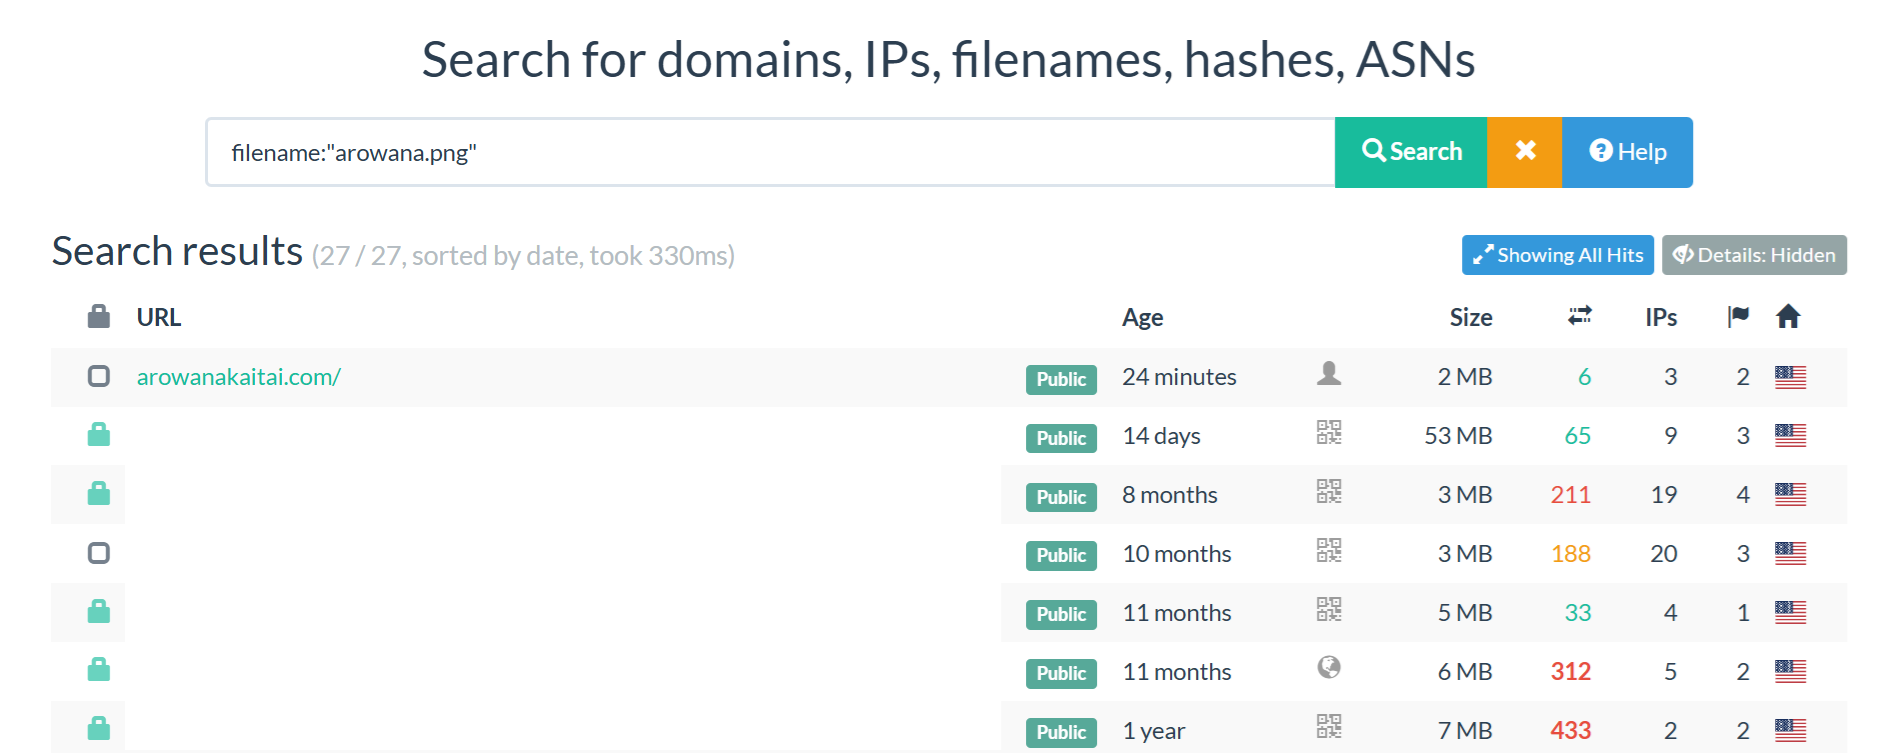Screen dimensions: 1878x753
Task: Click the US flag in the 53 MB row
Action: (1790, 435)
